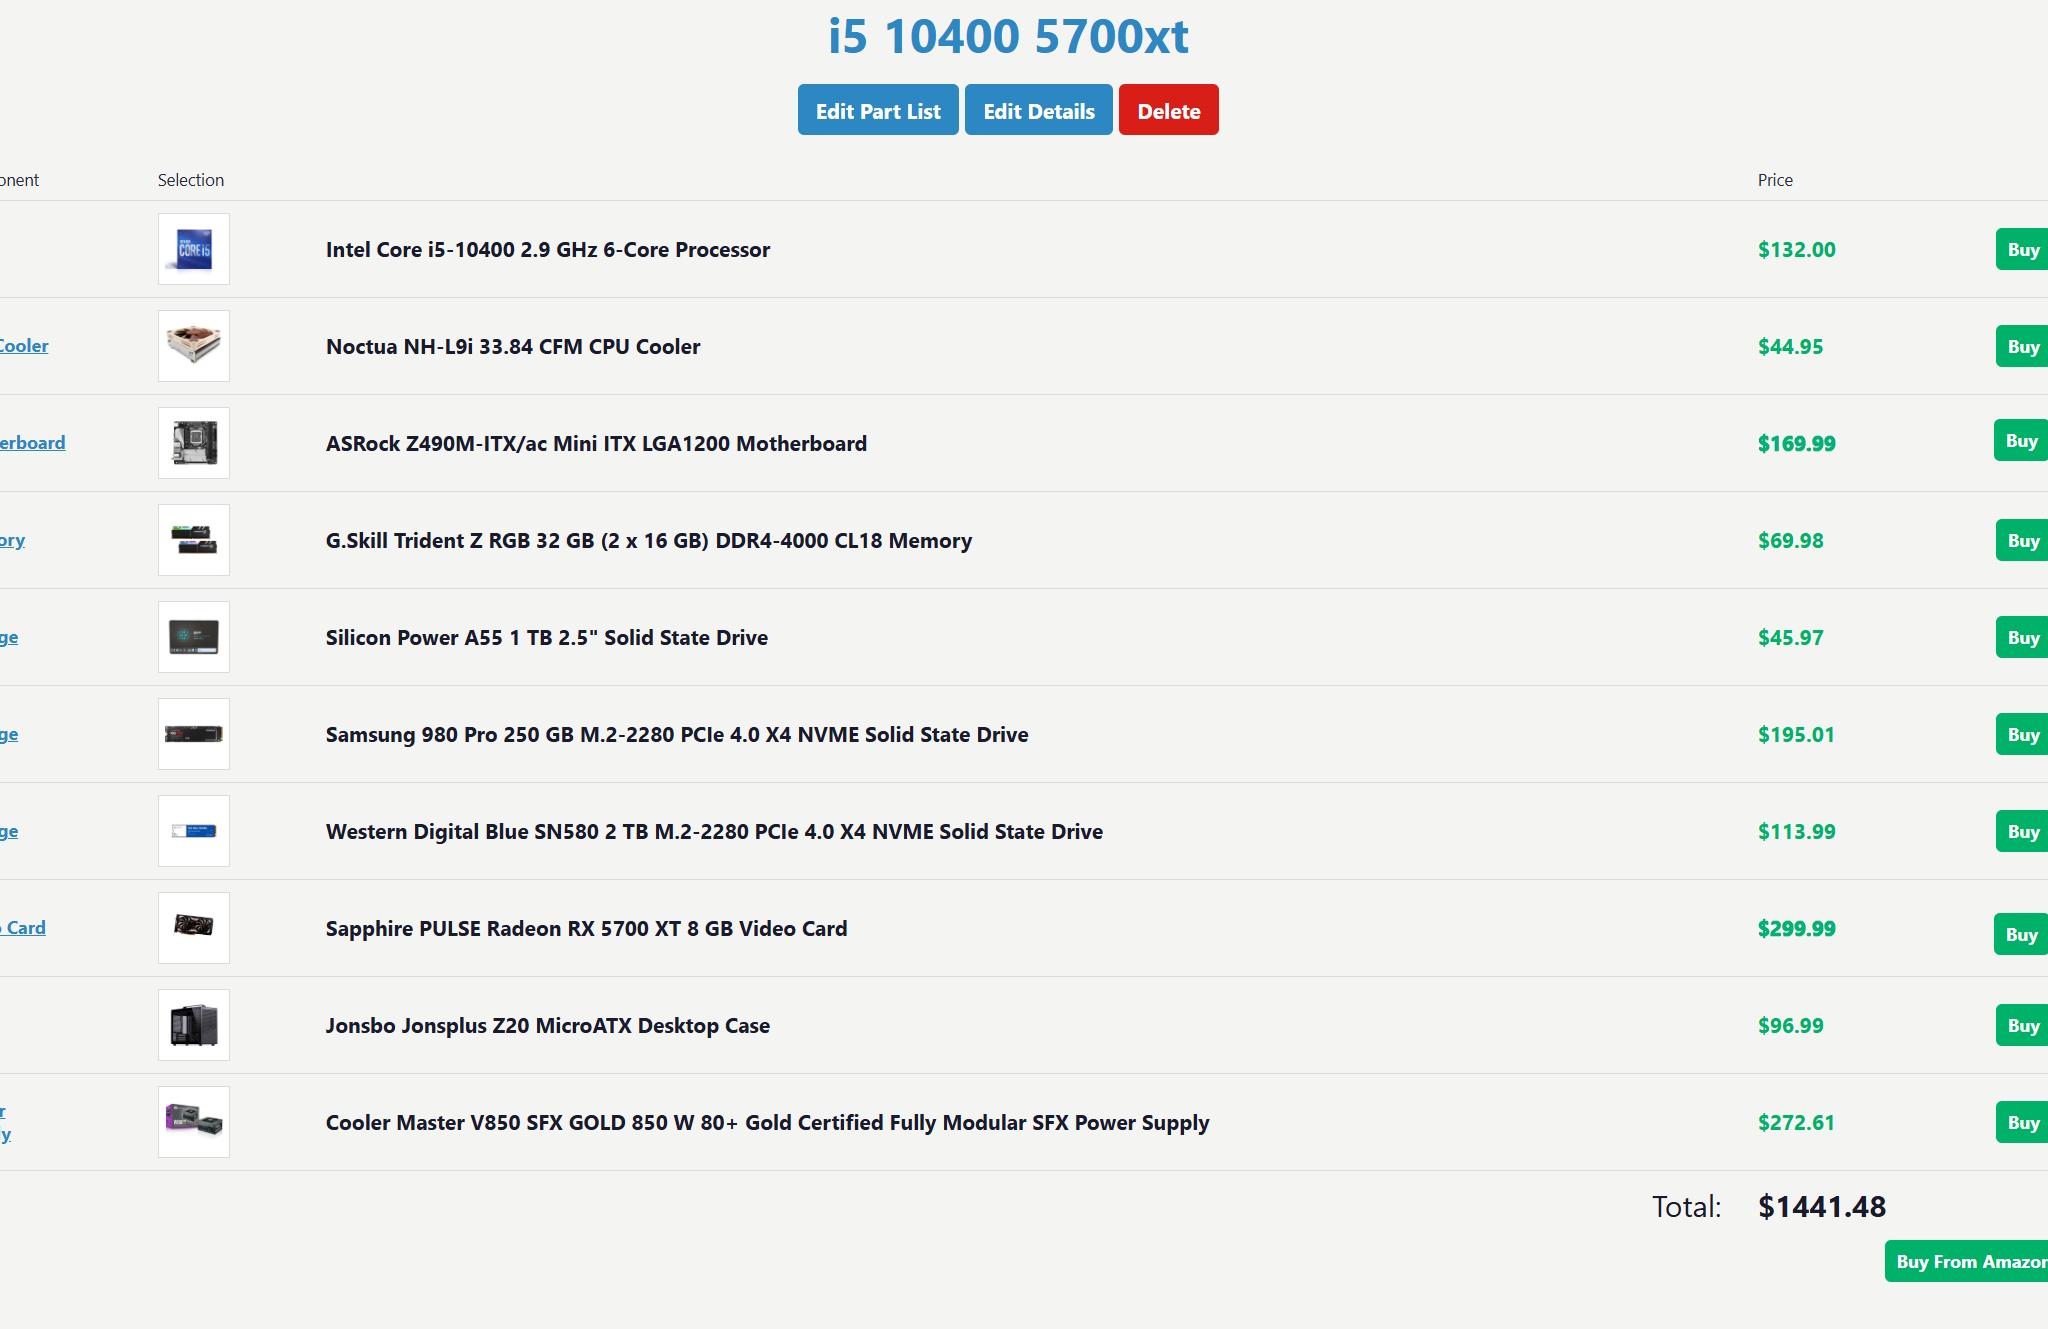This screenshot has width=2048, height=1329.
Task: Click the $272.61 power supply price
Action: coord(1797,1122)
